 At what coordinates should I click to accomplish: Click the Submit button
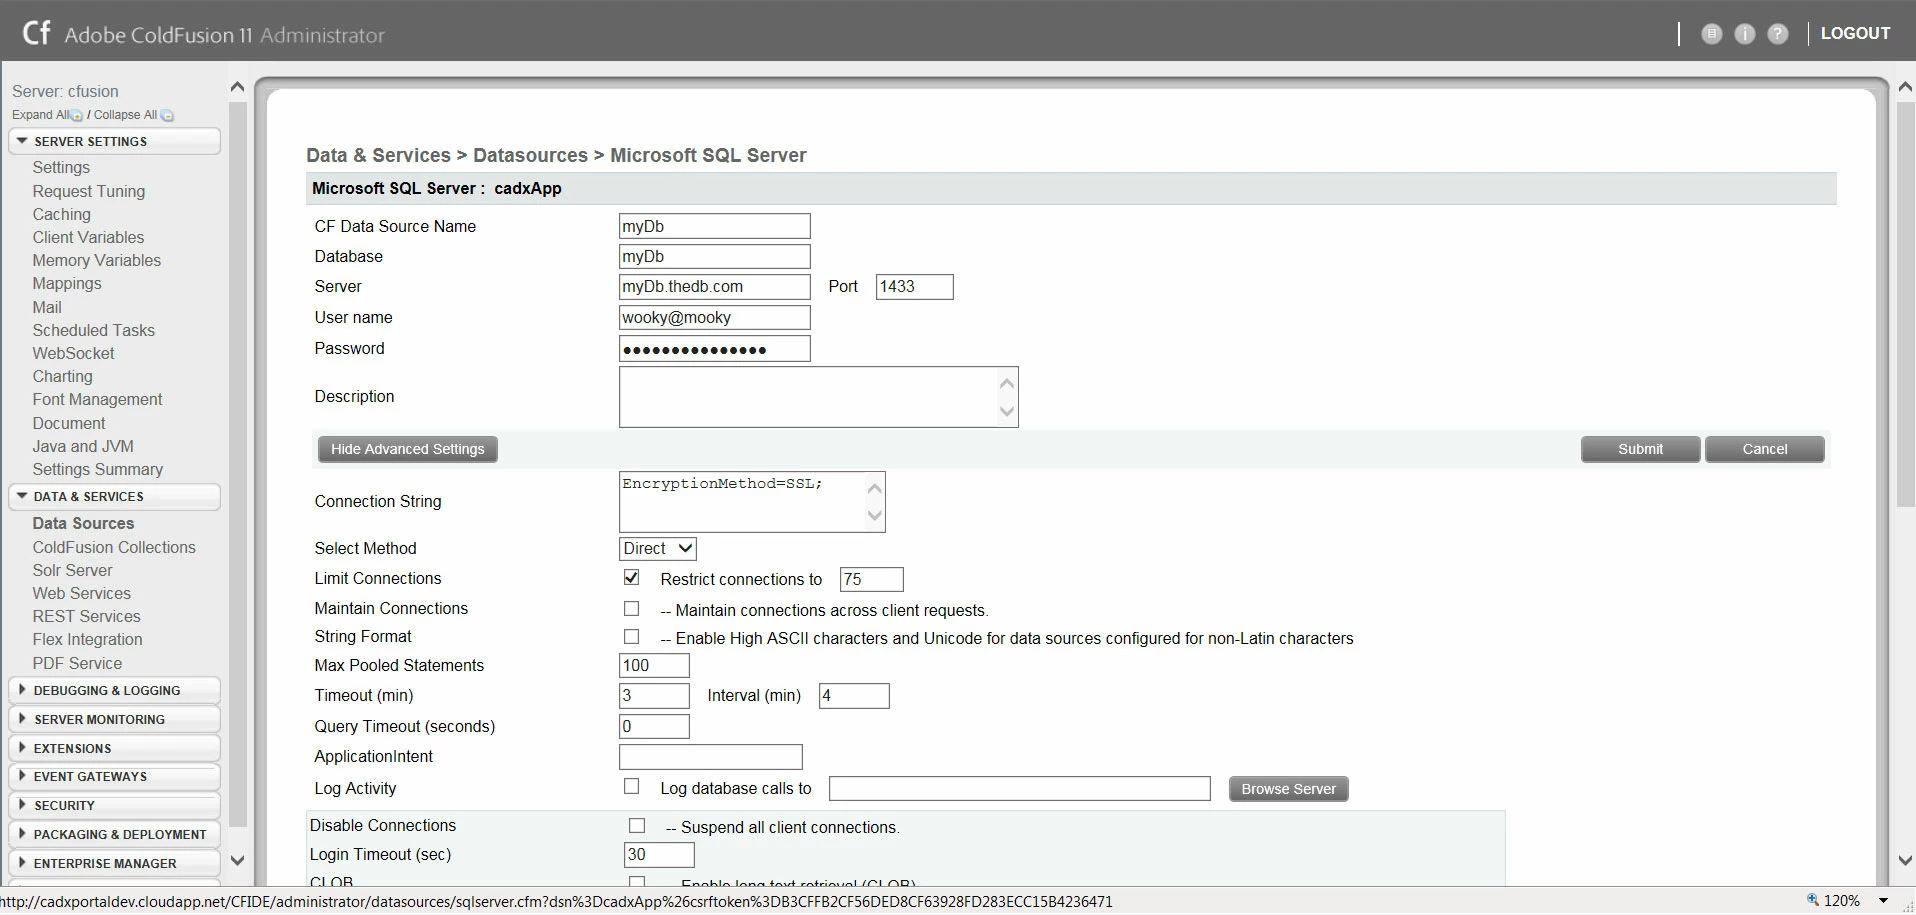coord(1640,449)
